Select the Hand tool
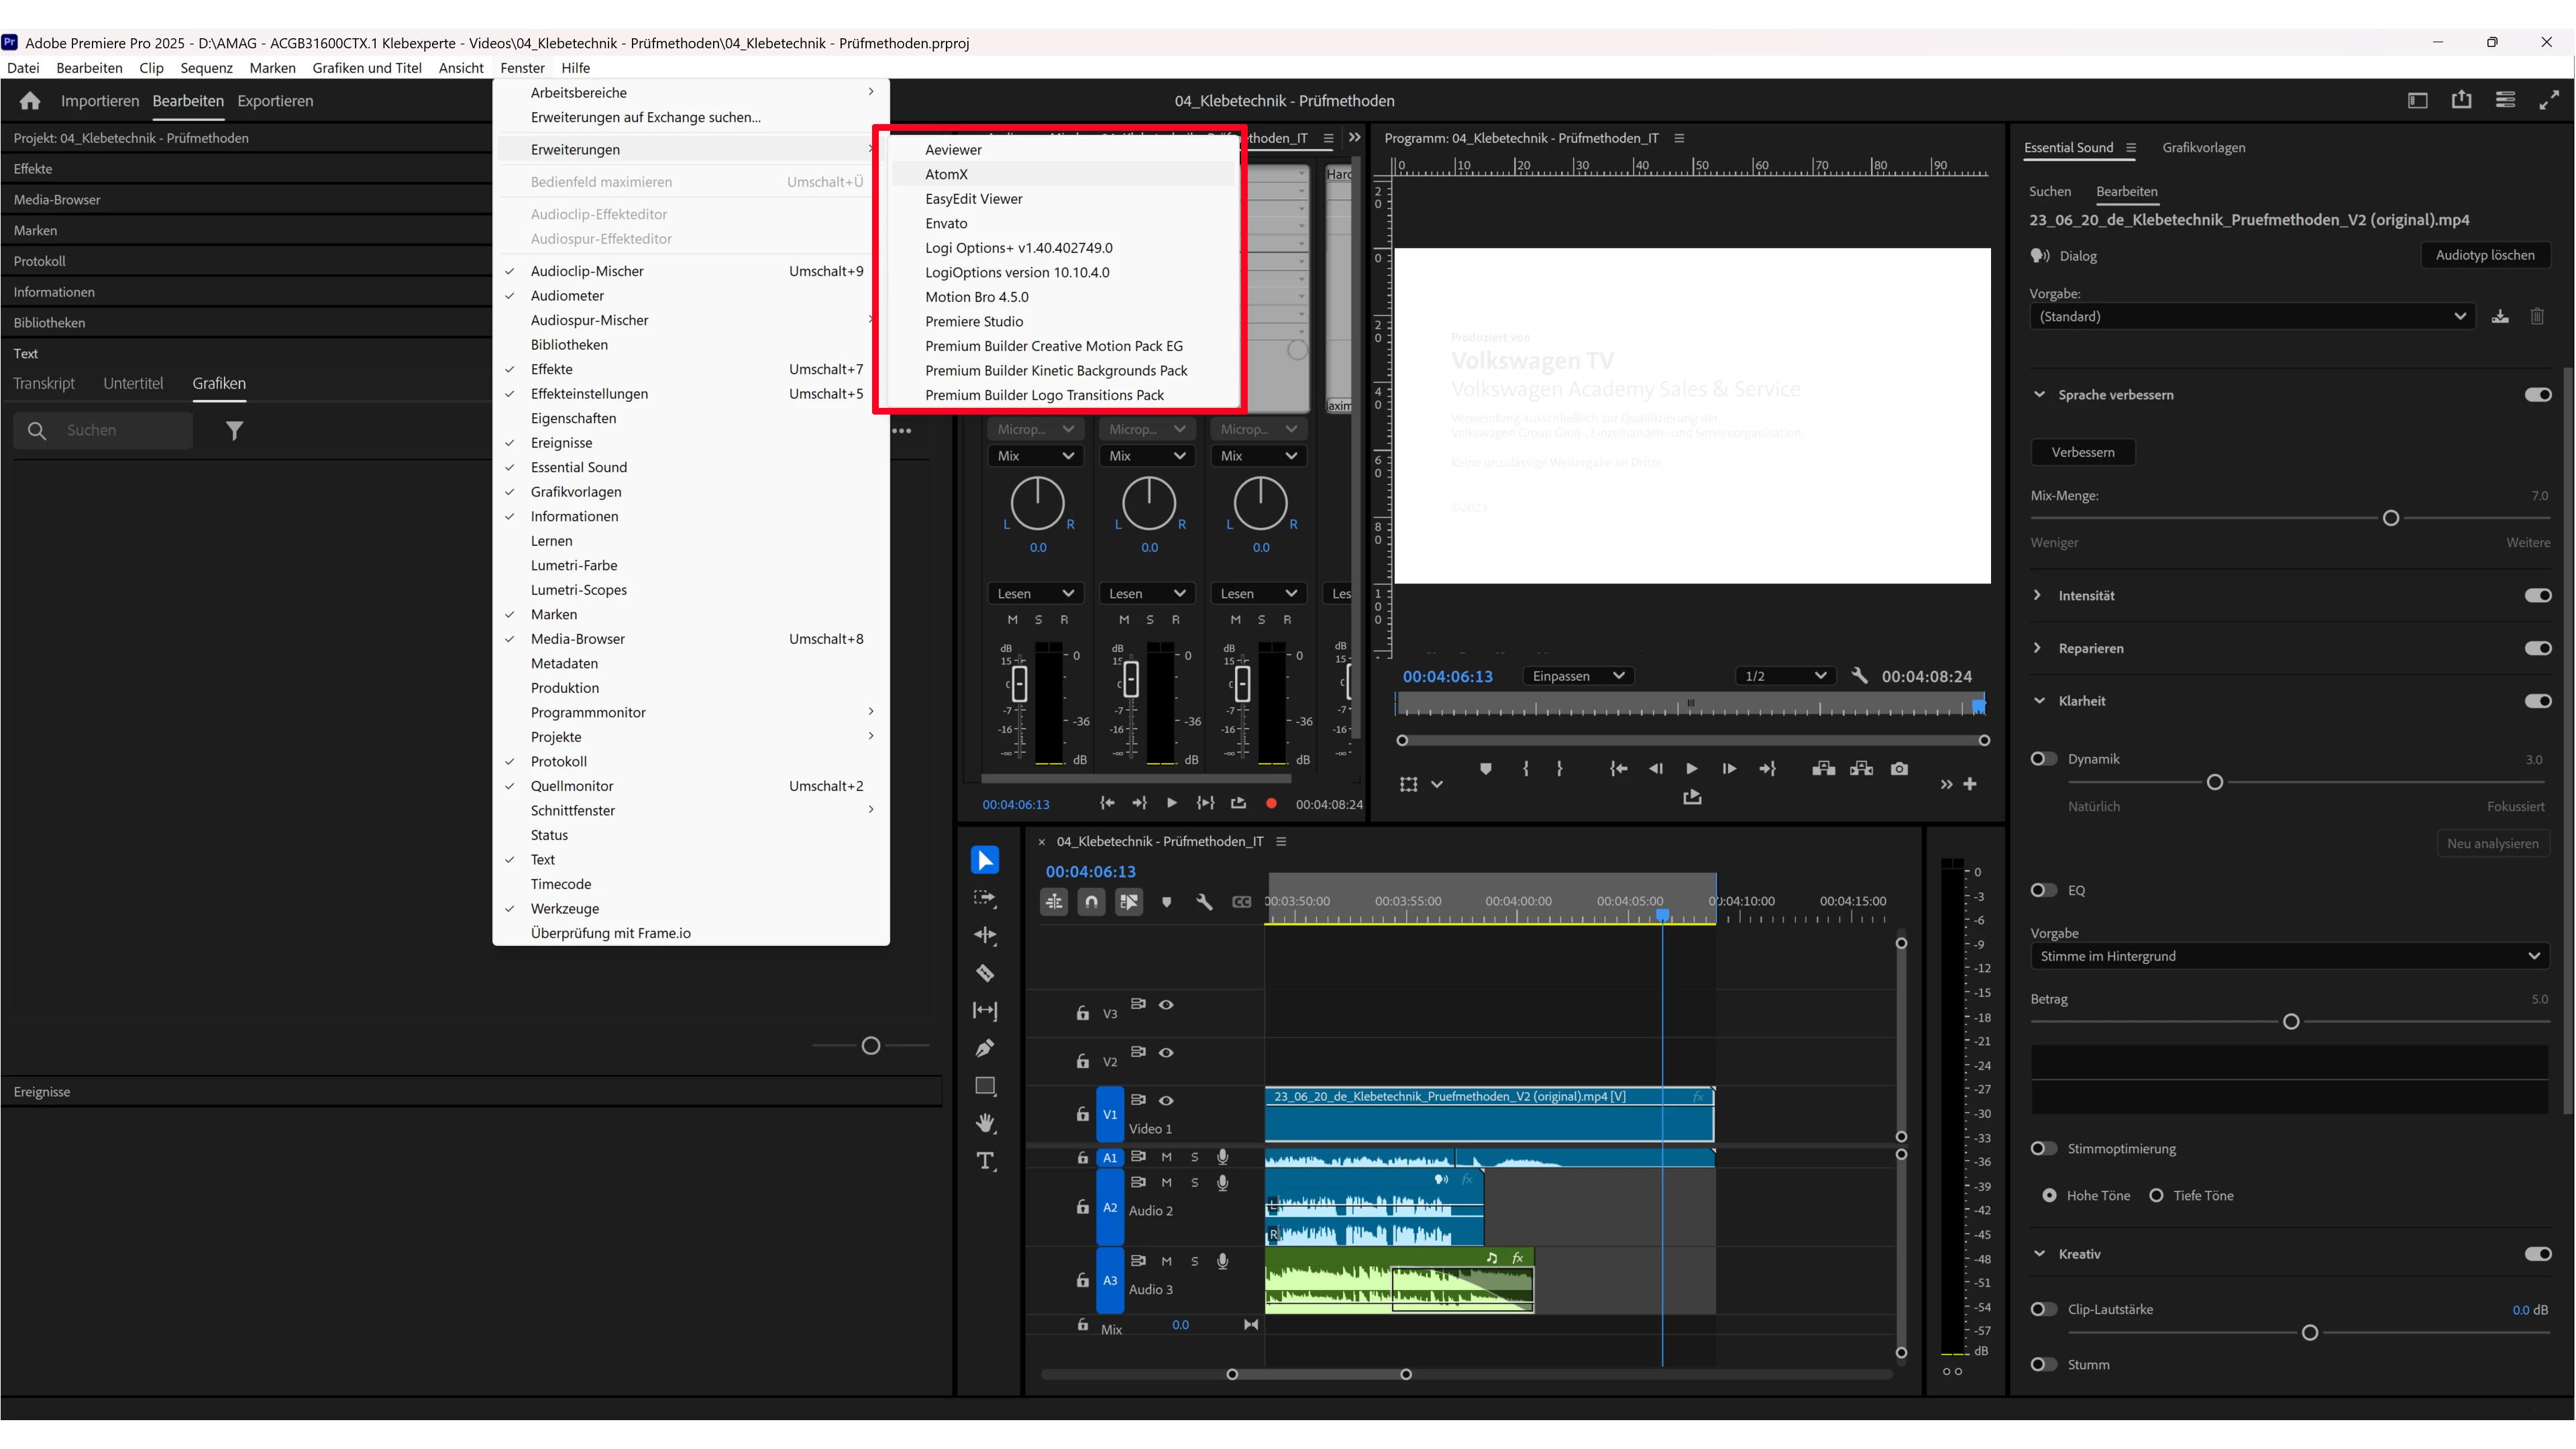Viewport: 2576px width, 1449px height. pos(985,1123)
